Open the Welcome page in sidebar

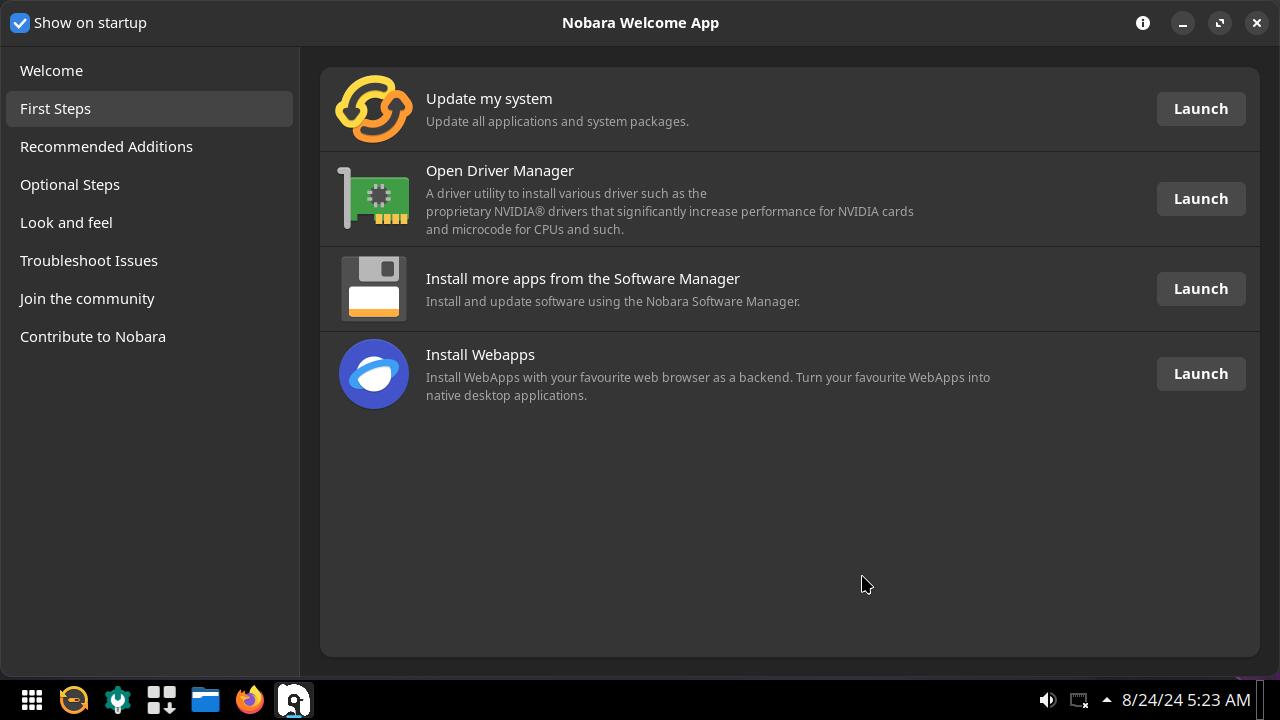pyautogui.click(x=149, y=71)
